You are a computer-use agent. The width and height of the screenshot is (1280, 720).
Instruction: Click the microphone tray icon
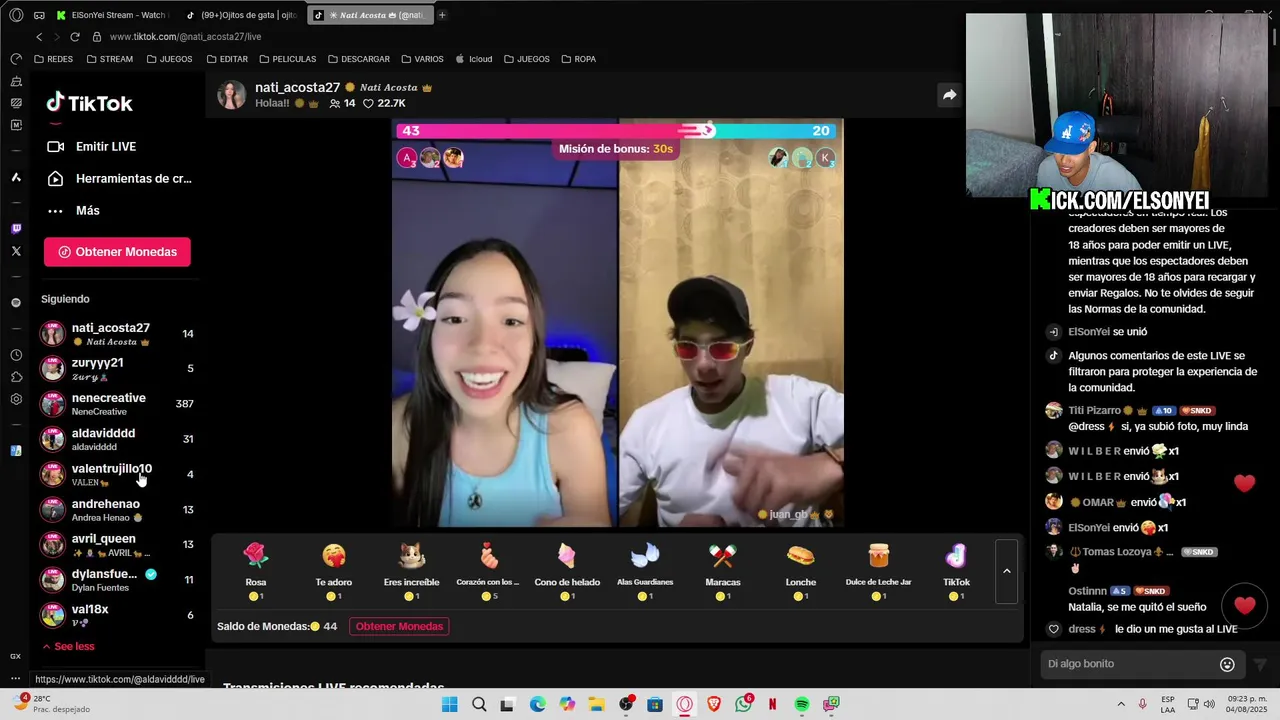[1142, 704]
